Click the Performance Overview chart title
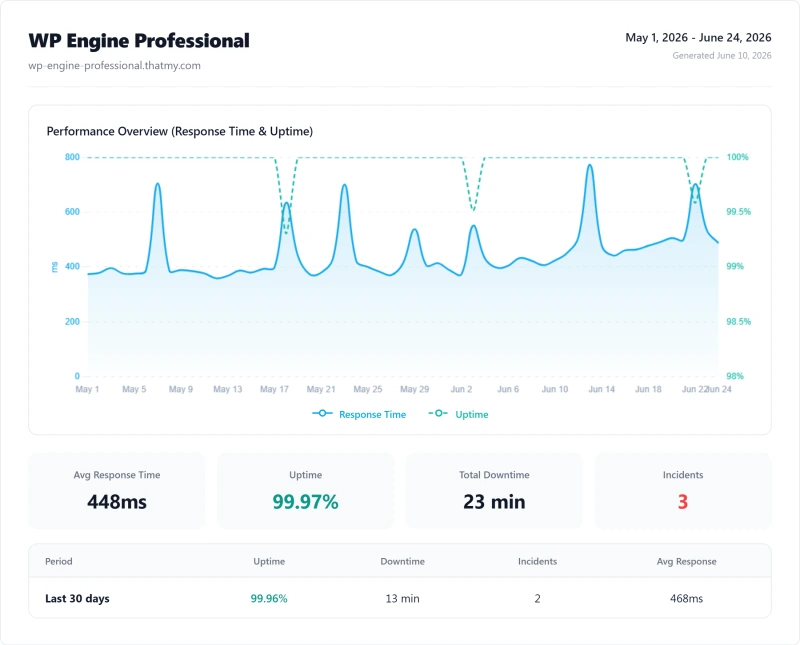Screen dimensions: 800x645 pyautogui.click(x=180, y=131)
